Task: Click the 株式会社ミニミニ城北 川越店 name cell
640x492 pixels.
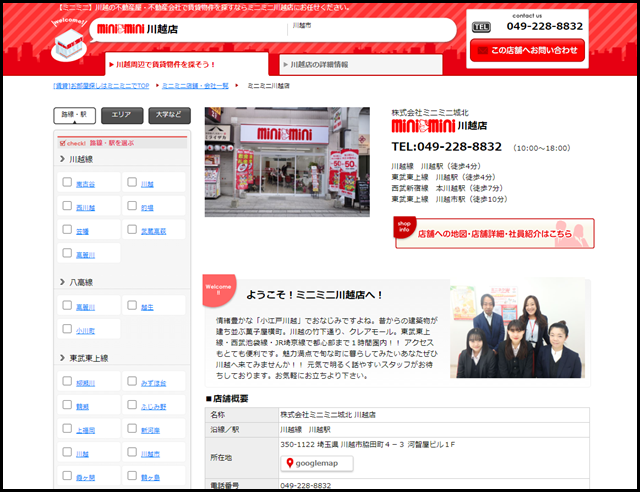Action: click(434, 415)
